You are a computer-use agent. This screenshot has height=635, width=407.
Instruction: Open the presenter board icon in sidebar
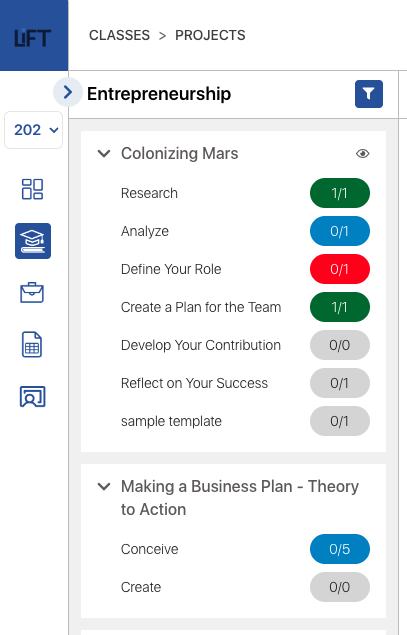pyautogui.click(x=32, y=396)
